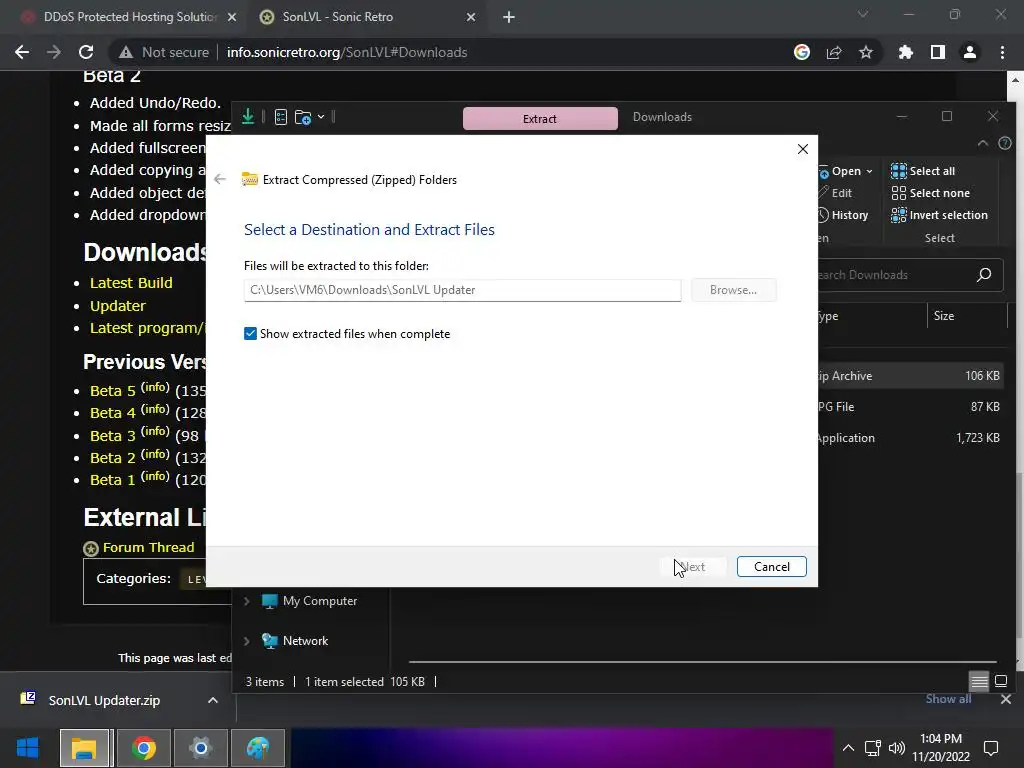Click the Next button in extract dialog
Image resolution: width=1024 pixels, height=768 pixels.
point(693,566)
